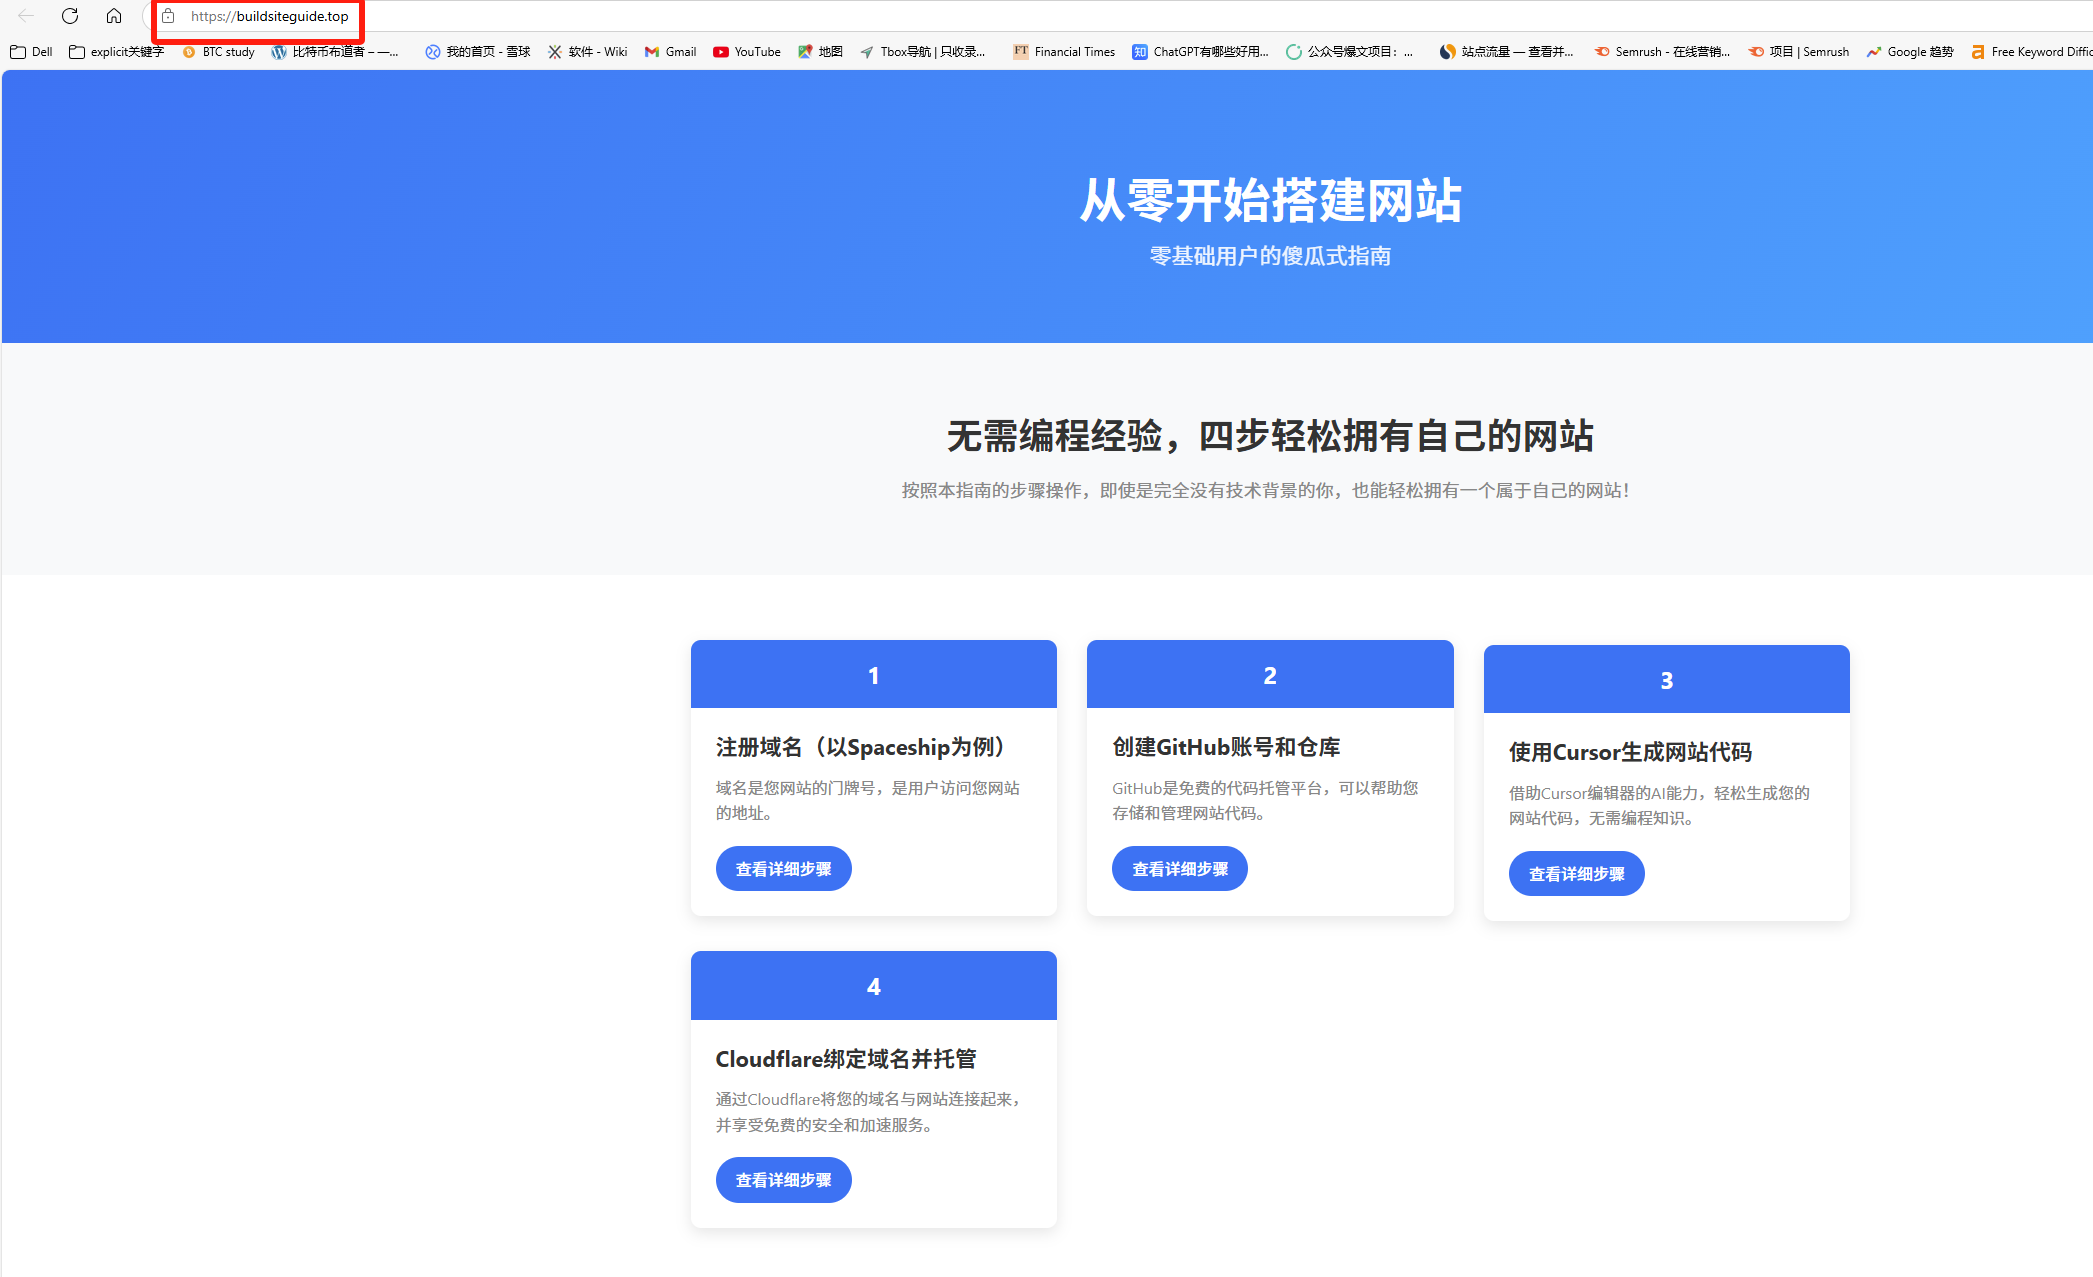This screenshot has width=2093, height=1277.
Task: Open the Google 趋势 bookmark
Action: 1909,51
